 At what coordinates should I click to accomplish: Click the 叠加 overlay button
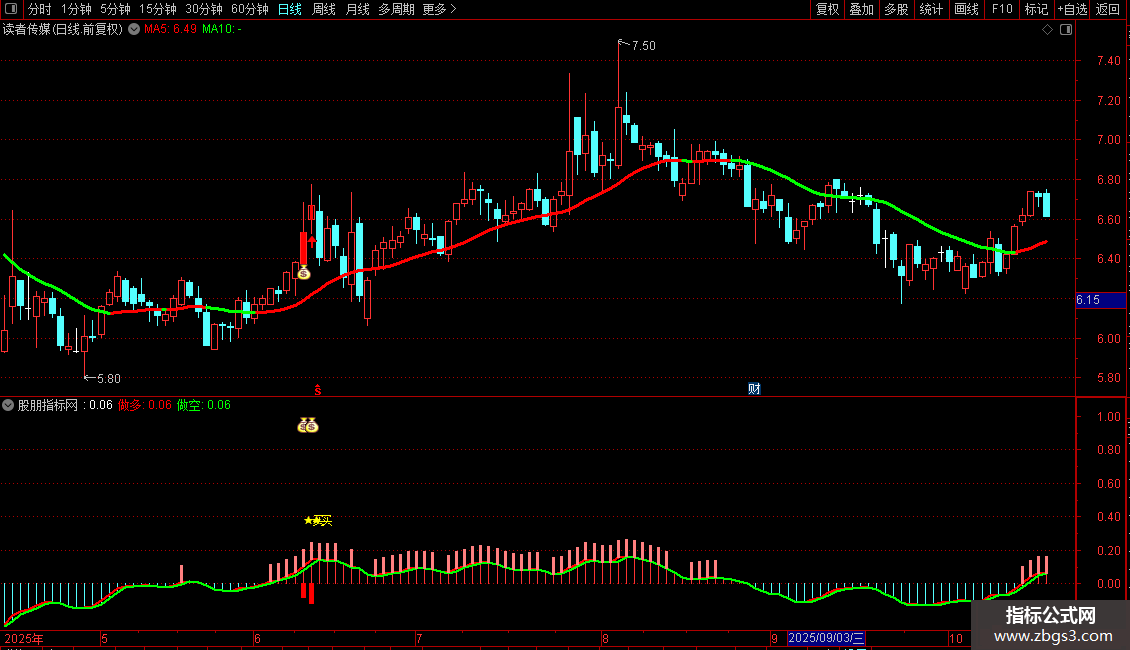tap(862, 9)
